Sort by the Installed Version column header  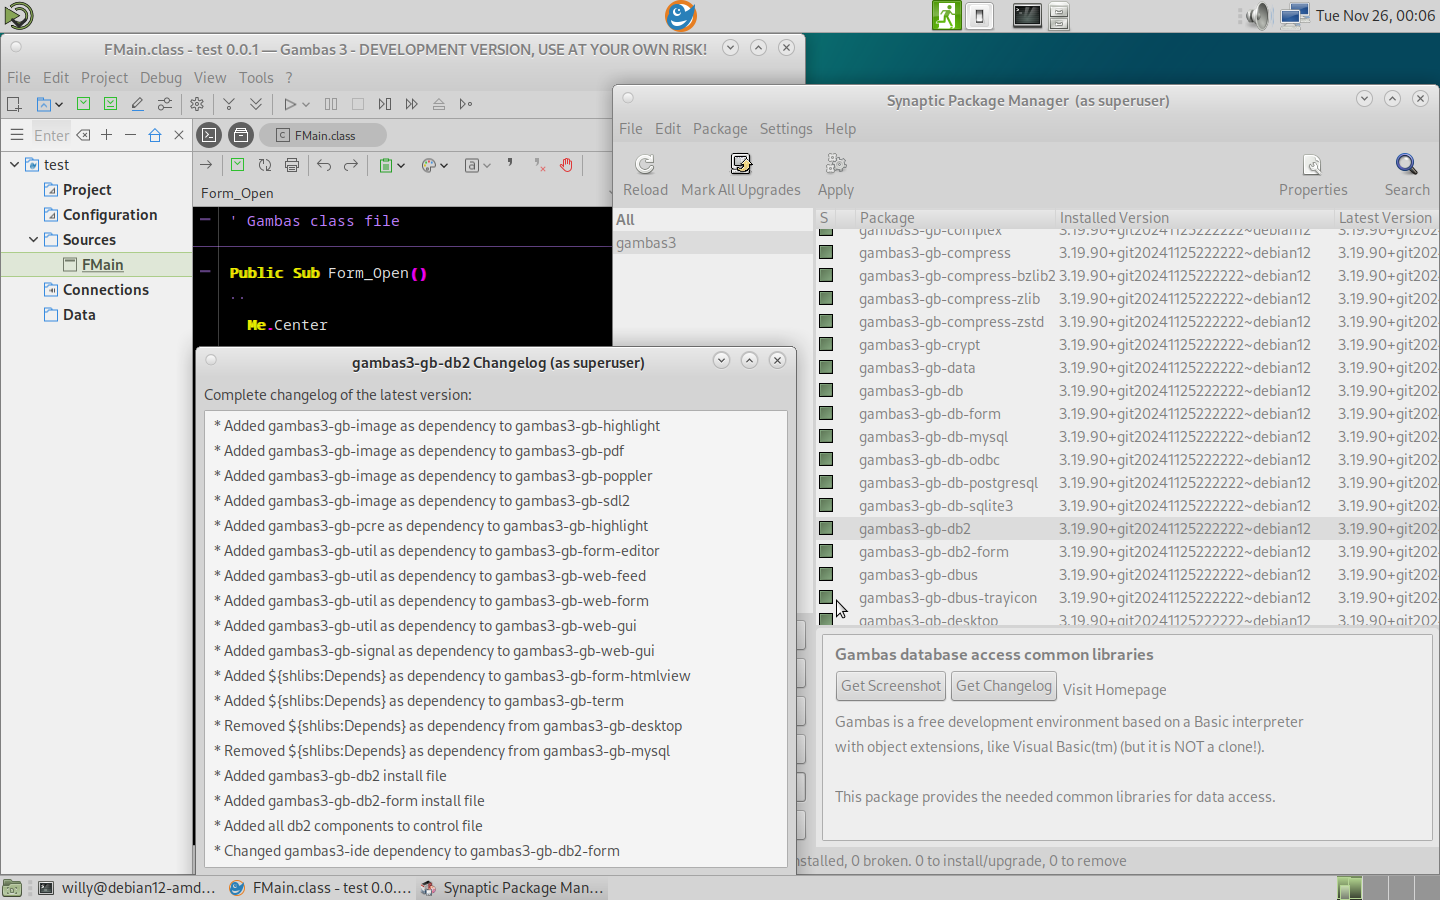1195,218
